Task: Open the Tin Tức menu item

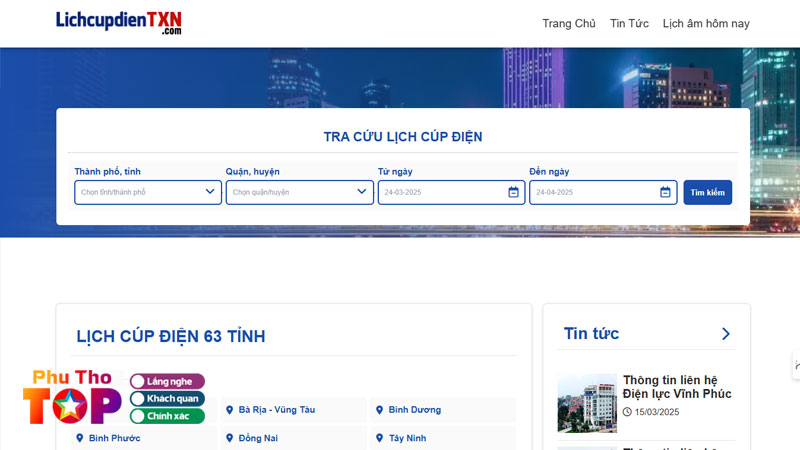Action: point(629,23)
